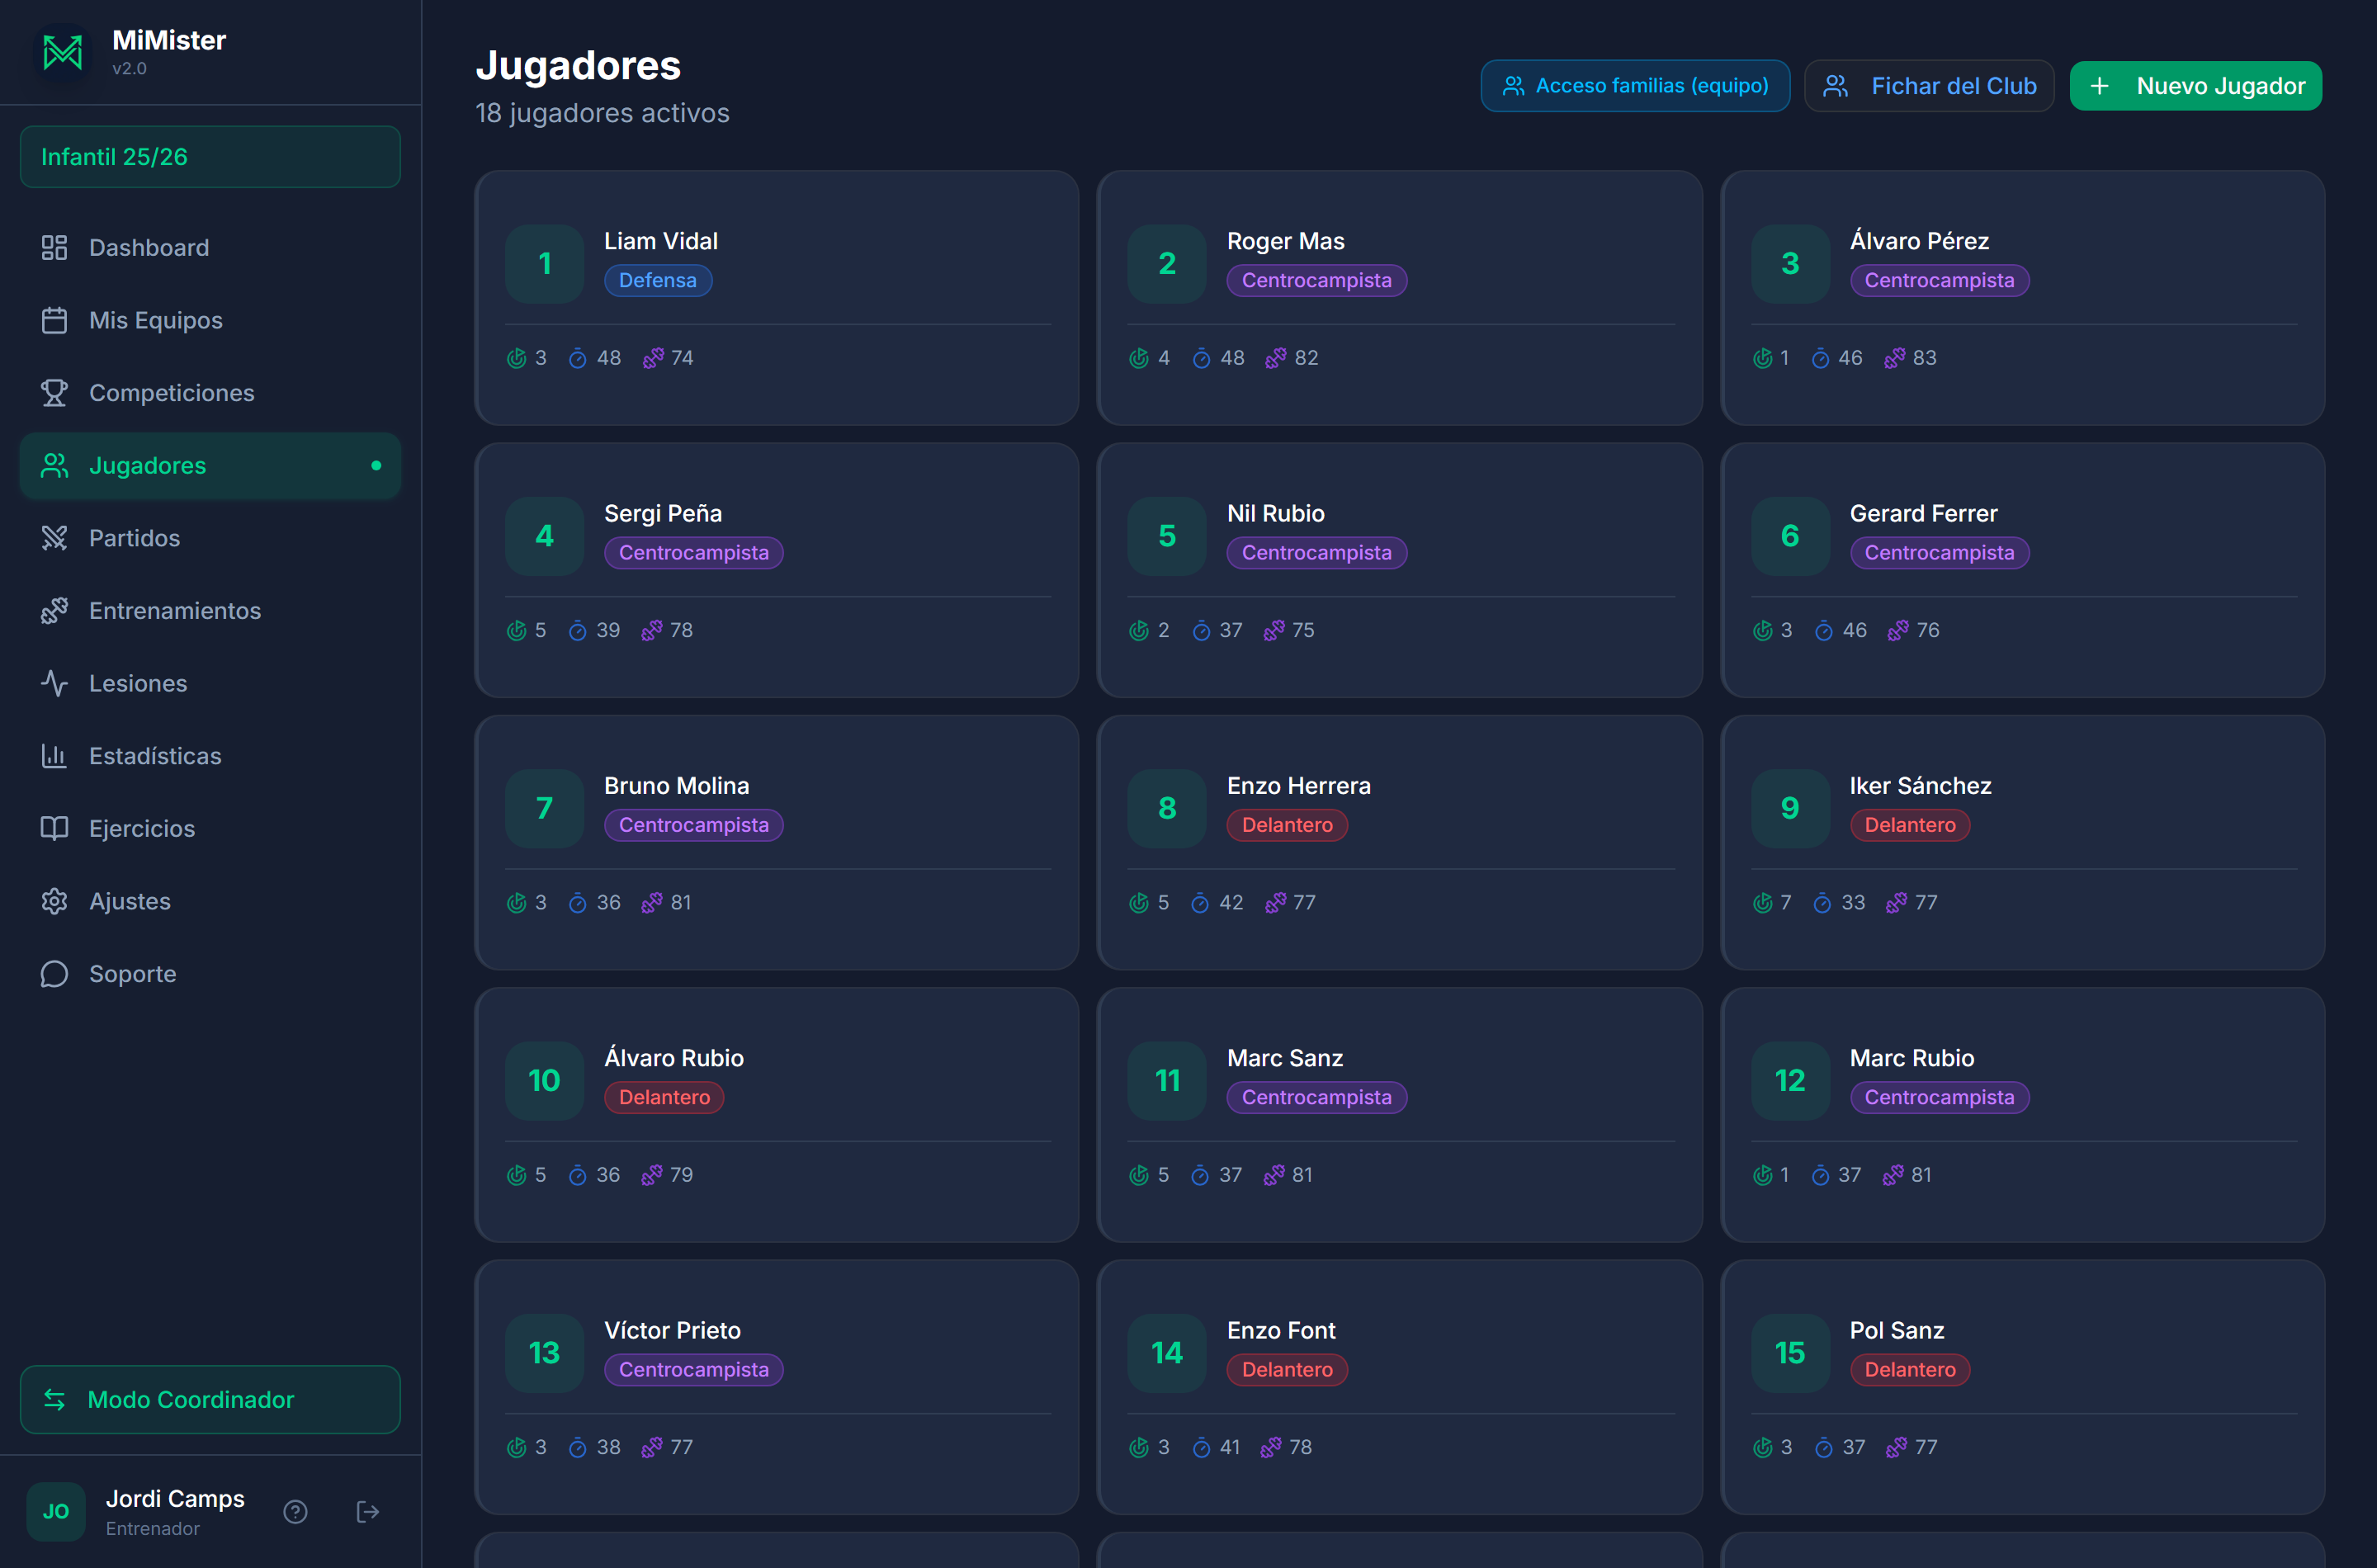Open Gerard Ferrer player card
Screen dimensions: 2377x1568
click(x=2023, y=570)
